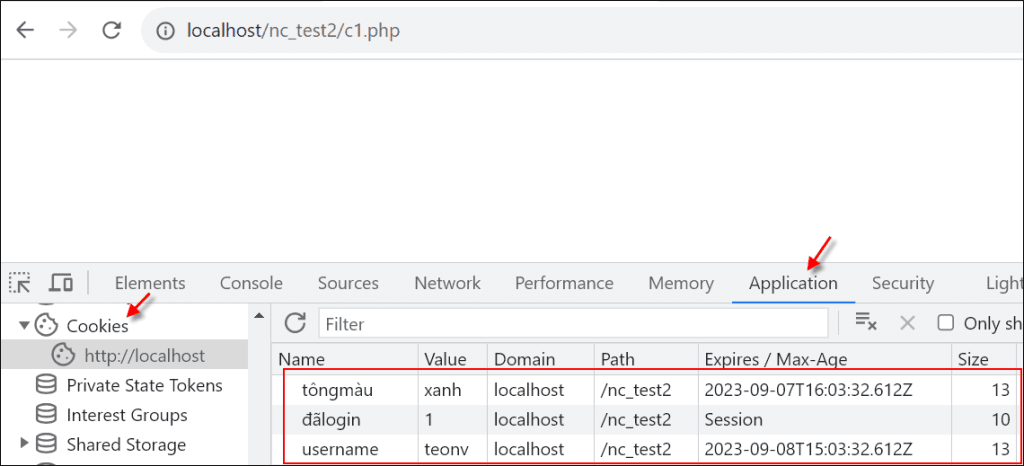
Task: Click the Shared Storage database icon
Action: (x=45, y=444)
